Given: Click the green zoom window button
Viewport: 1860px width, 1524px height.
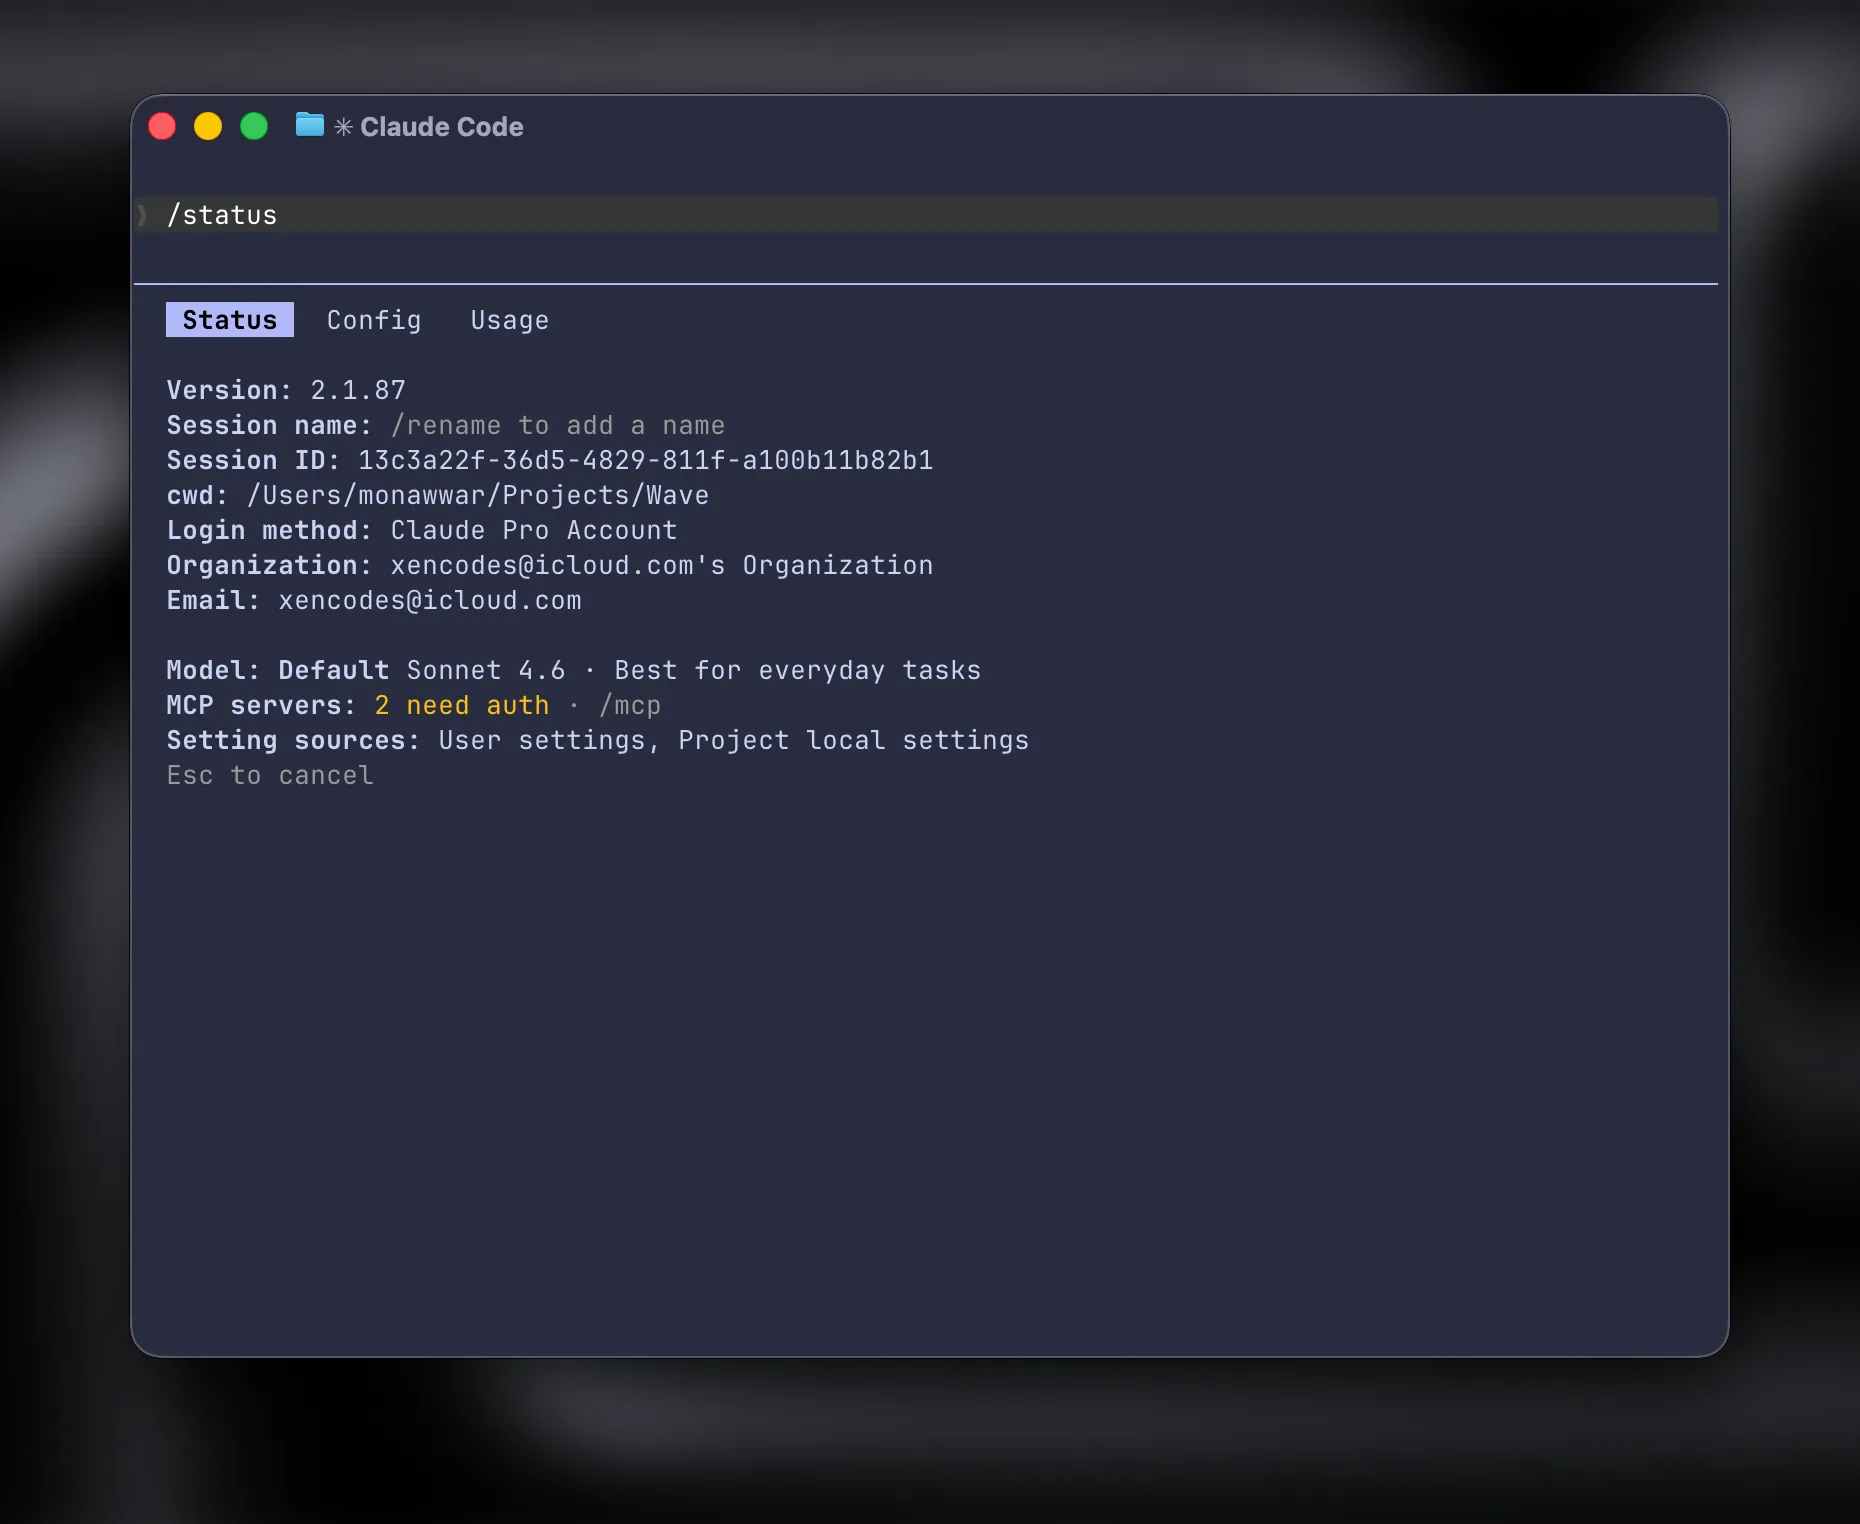Looking at the screenshot, I should [254, 126].
